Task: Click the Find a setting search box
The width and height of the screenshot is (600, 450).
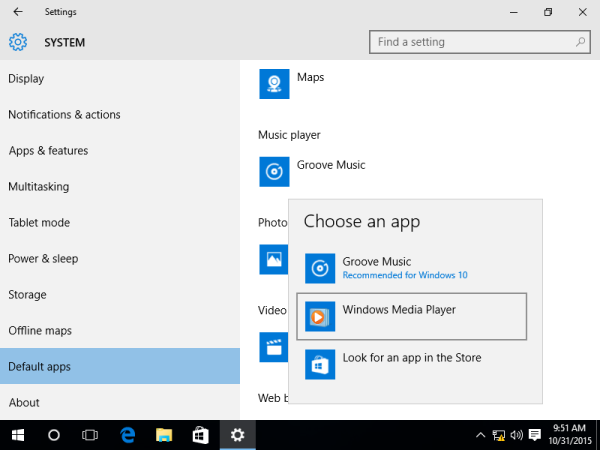Action: coord(479,42)
